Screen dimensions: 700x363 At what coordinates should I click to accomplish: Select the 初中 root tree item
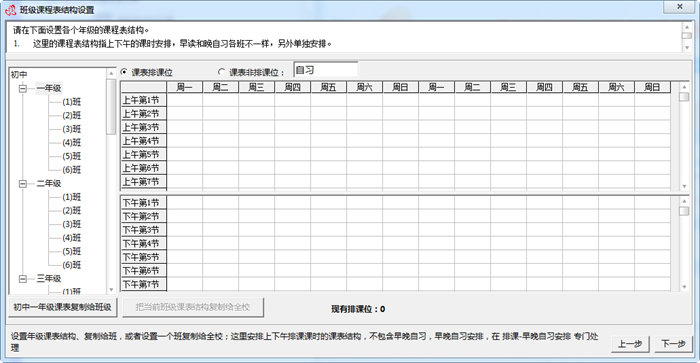19,75
